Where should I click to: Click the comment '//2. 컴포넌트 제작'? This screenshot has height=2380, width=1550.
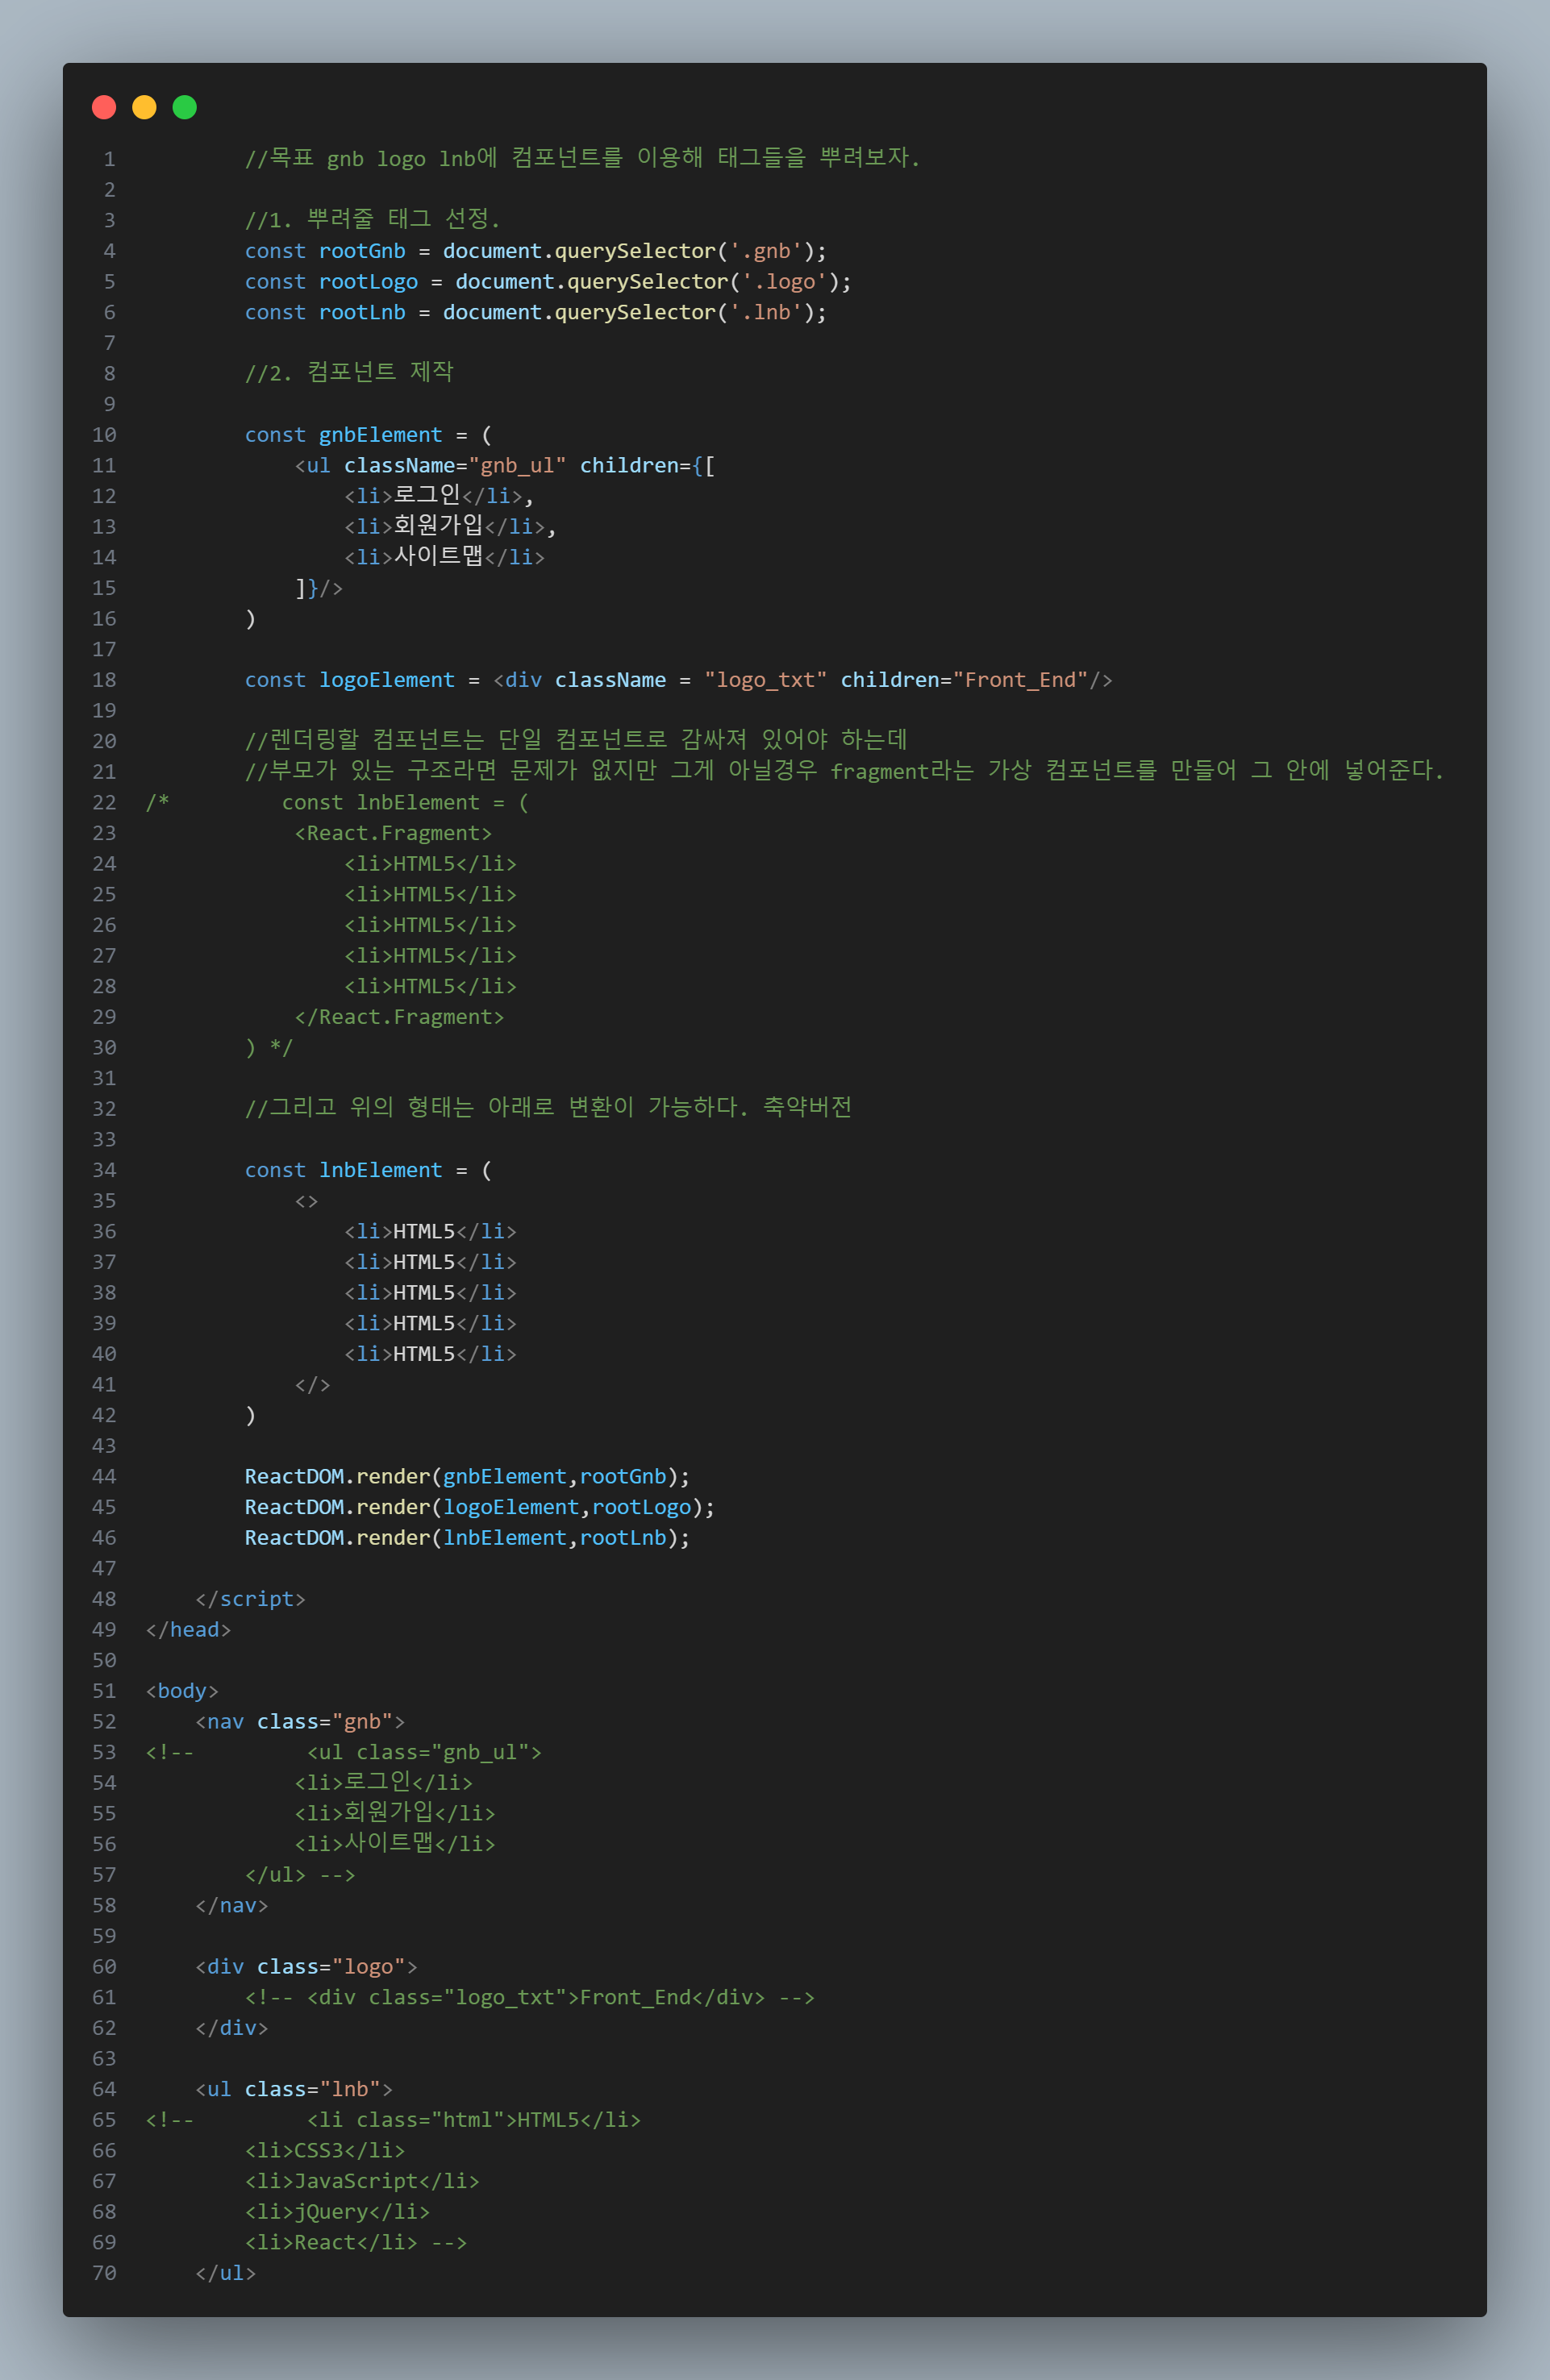point(349,373)
